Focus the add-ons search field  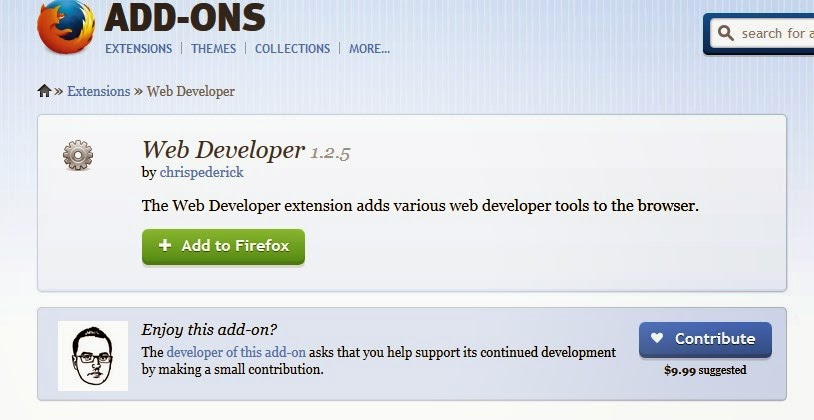[x=775, y=34]
